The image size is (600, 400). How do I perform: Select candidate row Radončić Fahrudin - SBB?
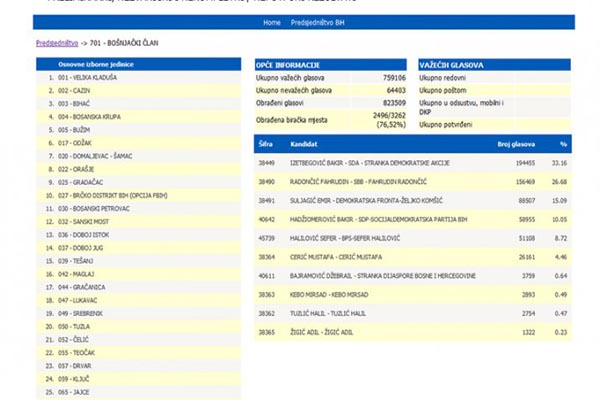[413, 182]
